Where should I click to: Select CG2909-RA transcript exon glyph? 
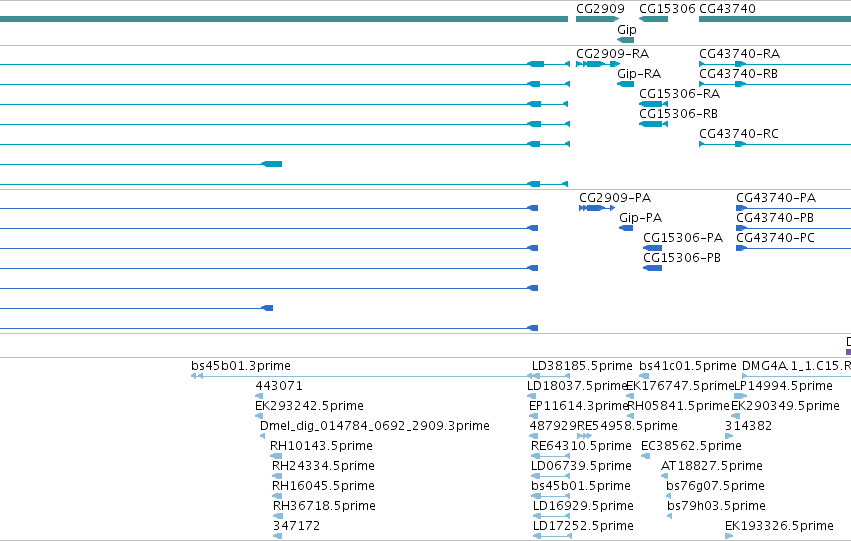coord(598,64)
